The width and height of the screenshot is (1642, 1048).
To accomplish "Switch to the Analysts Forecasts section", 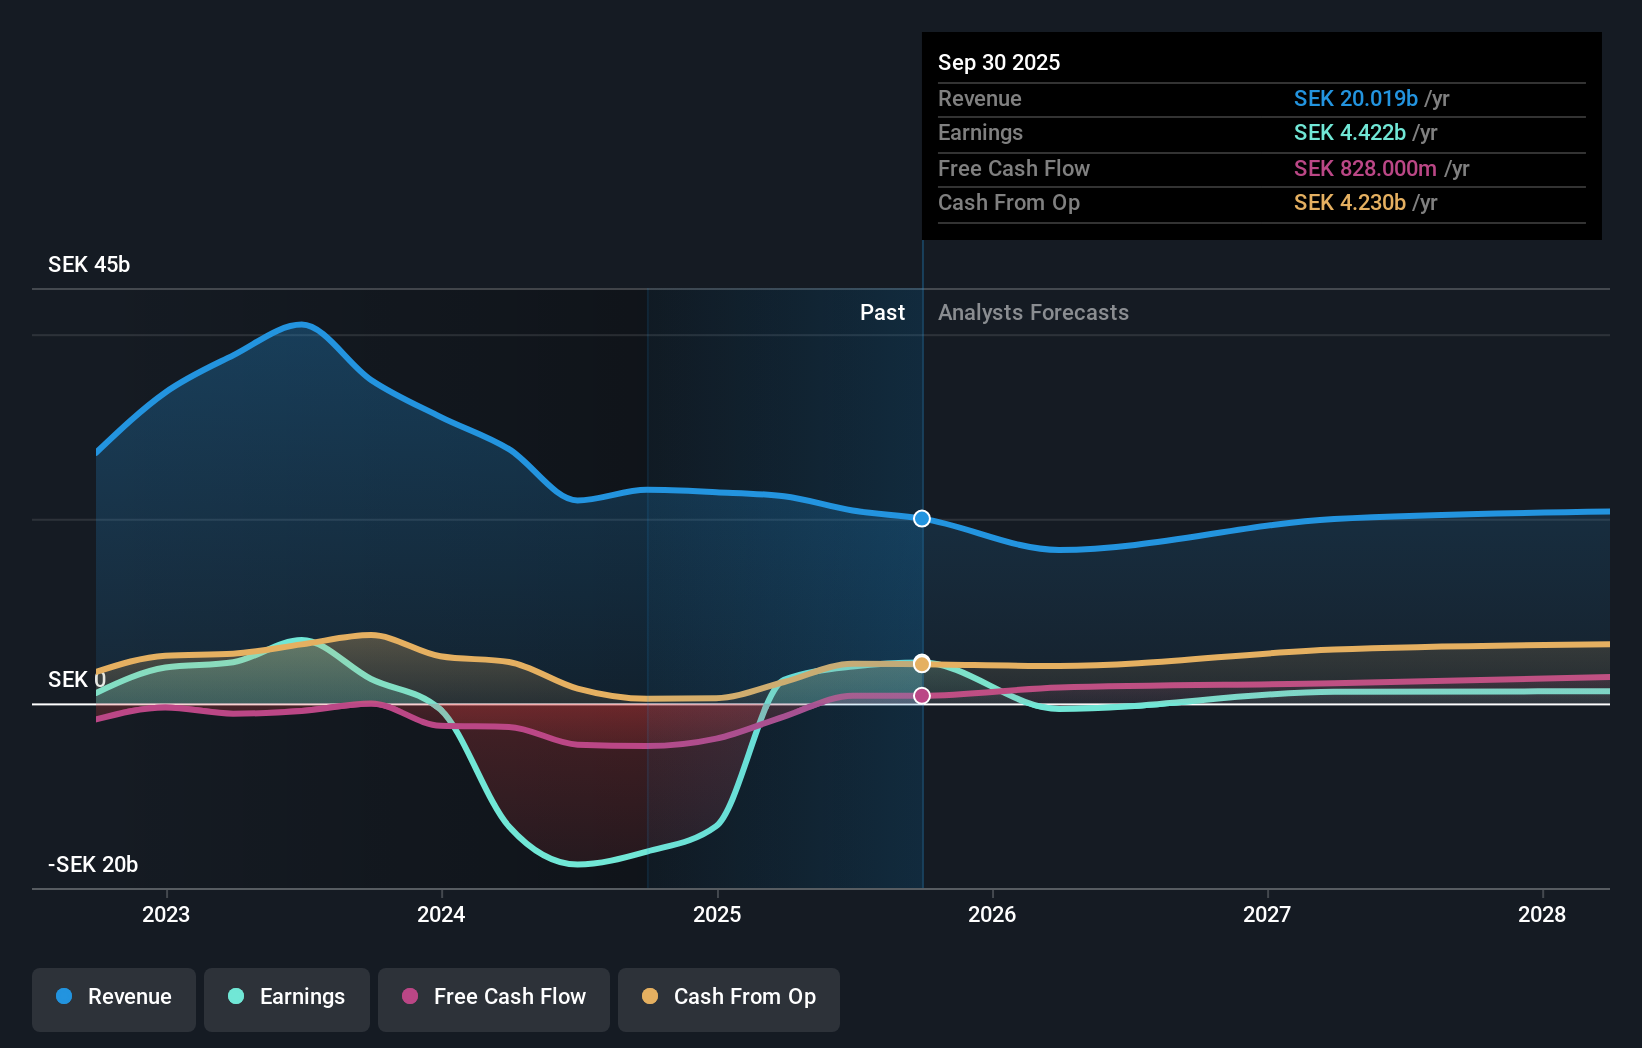I will tap(1033, 312).
